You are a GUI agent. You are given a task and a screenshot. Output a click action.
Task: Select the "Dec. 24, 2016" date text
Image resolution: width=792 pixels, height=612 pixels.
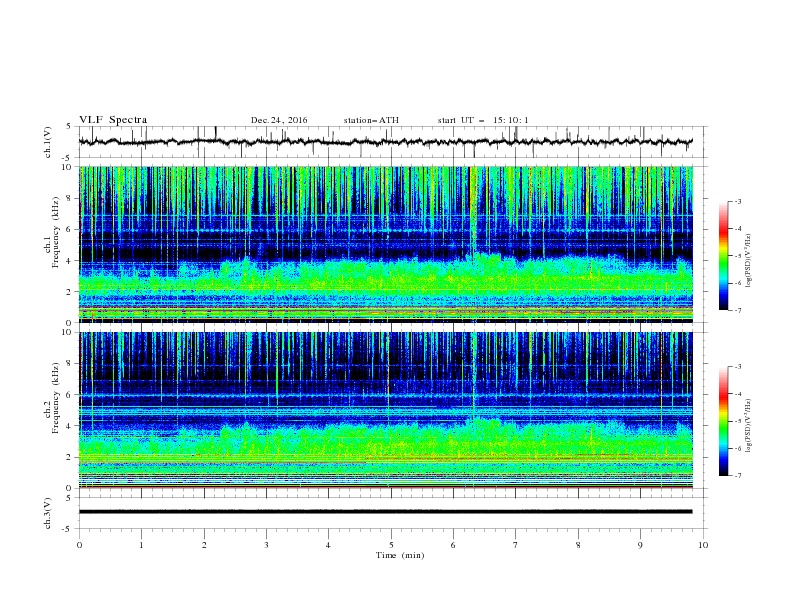(279, 120)
